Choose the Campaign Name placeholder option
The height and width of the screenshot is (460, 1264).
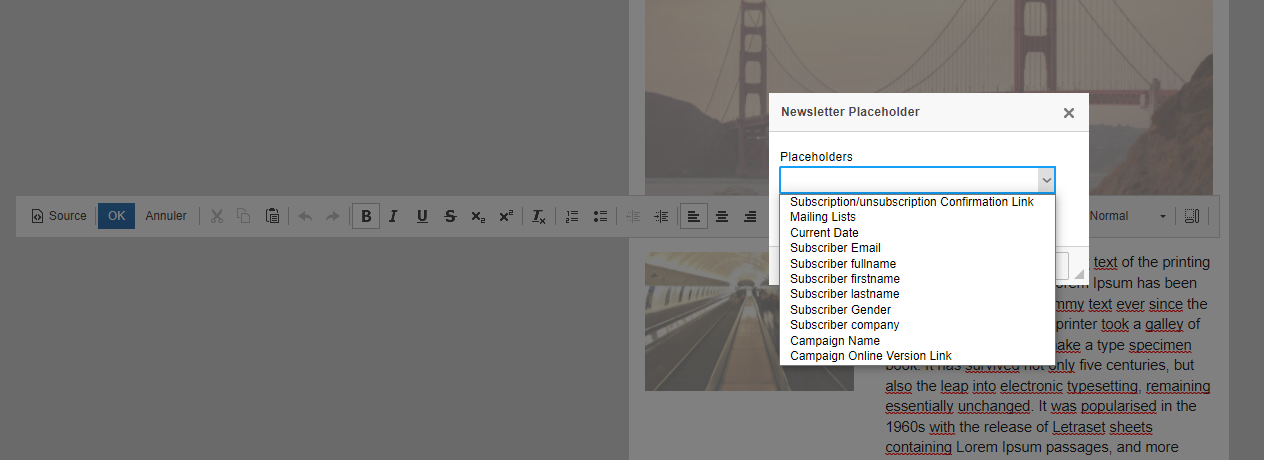(835, 341)
